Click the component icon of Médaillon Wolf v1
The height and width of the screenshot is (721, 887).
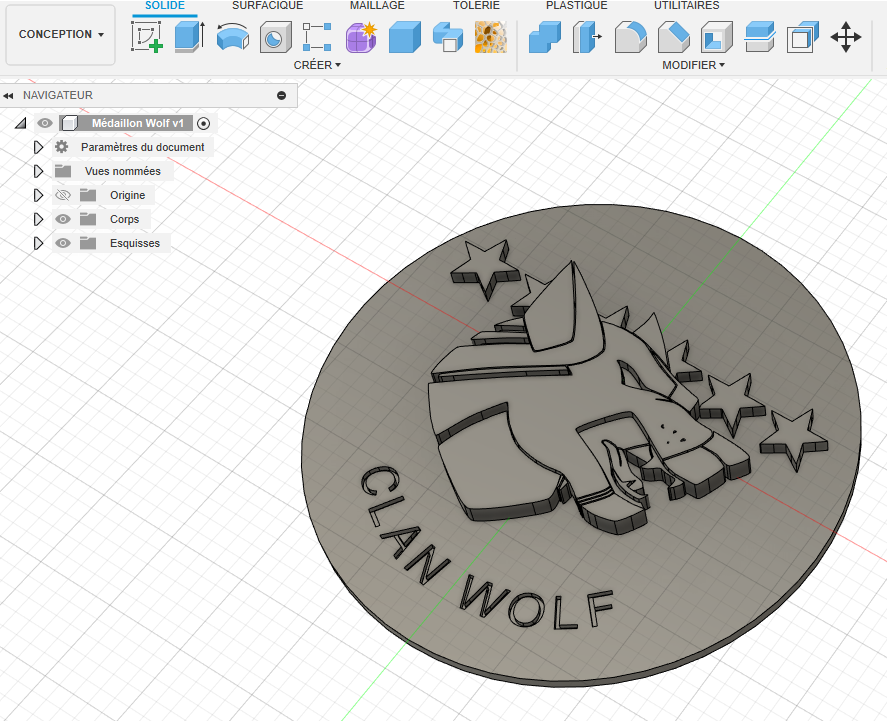click(x=70, y=123)
